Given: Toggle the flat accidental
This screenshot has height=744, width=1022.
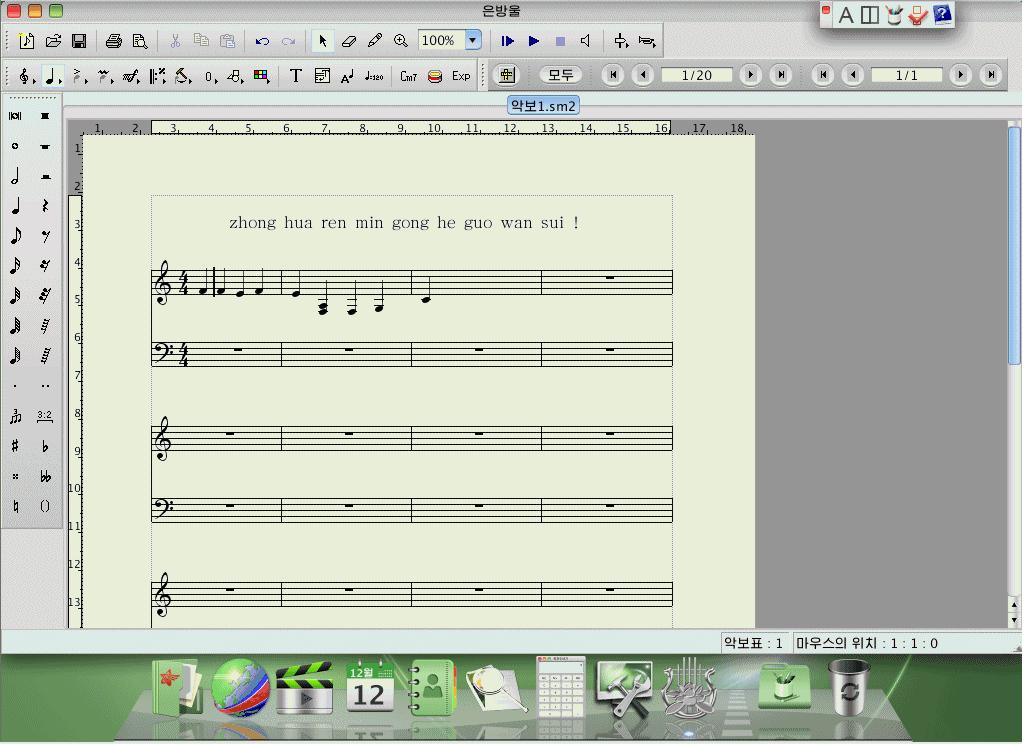Looking at the screenshot, I should [x=45, y=446].
